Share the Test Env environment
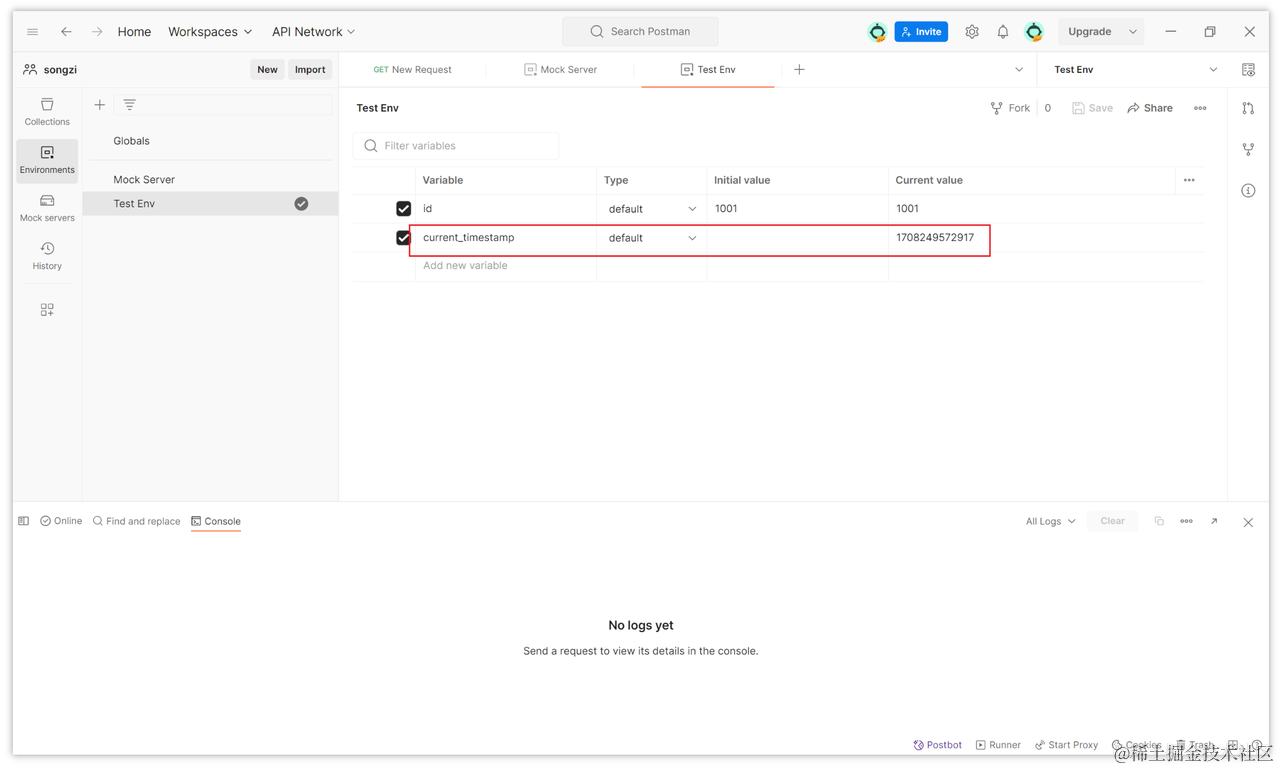 [1150, 108]
